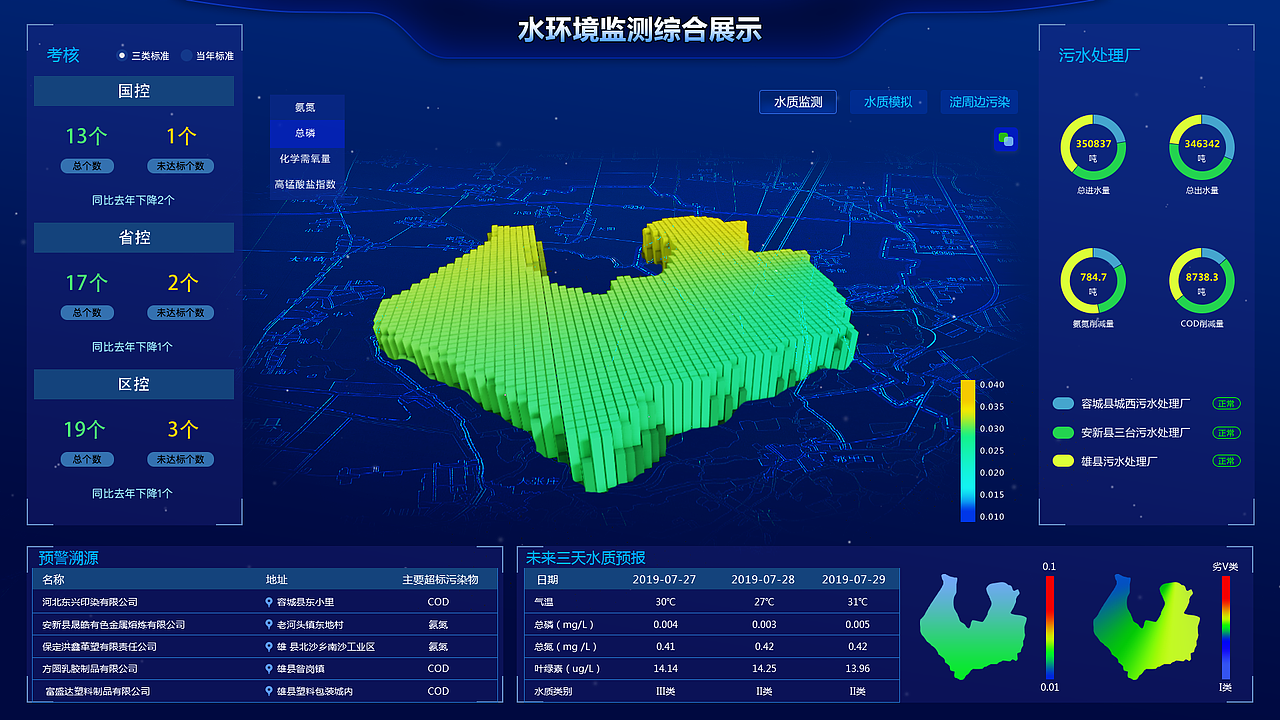Click location pin icon for 容城县东小里
Viewport: 1280px width, 720px height.
(x=269, y=602)
